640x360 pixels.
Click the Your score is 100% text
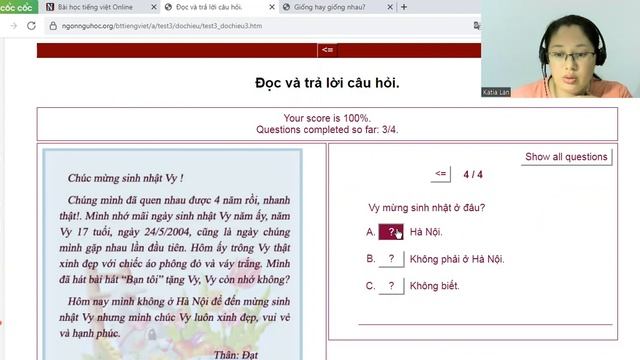point(327,118)
